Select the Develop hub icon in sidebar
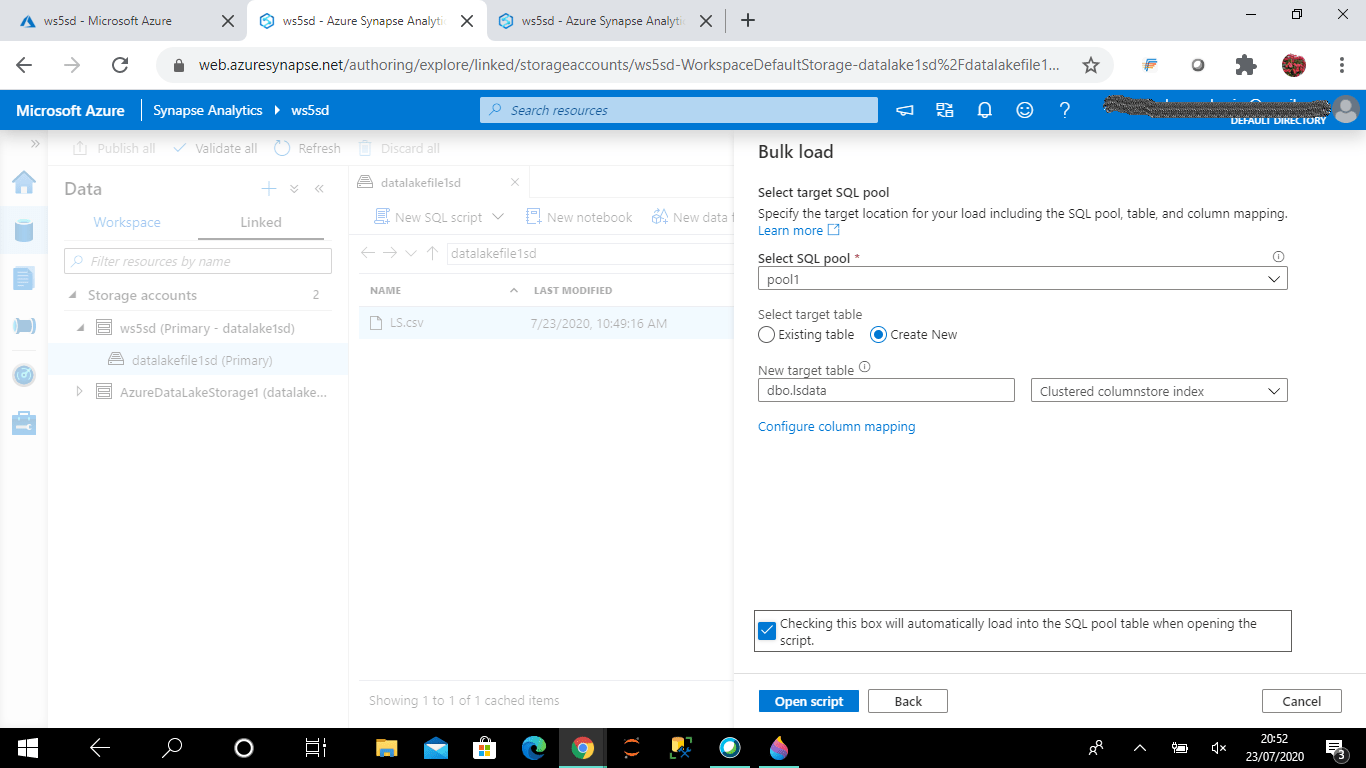This screenshot has height=768, width=1366. (x=24, y=278)
